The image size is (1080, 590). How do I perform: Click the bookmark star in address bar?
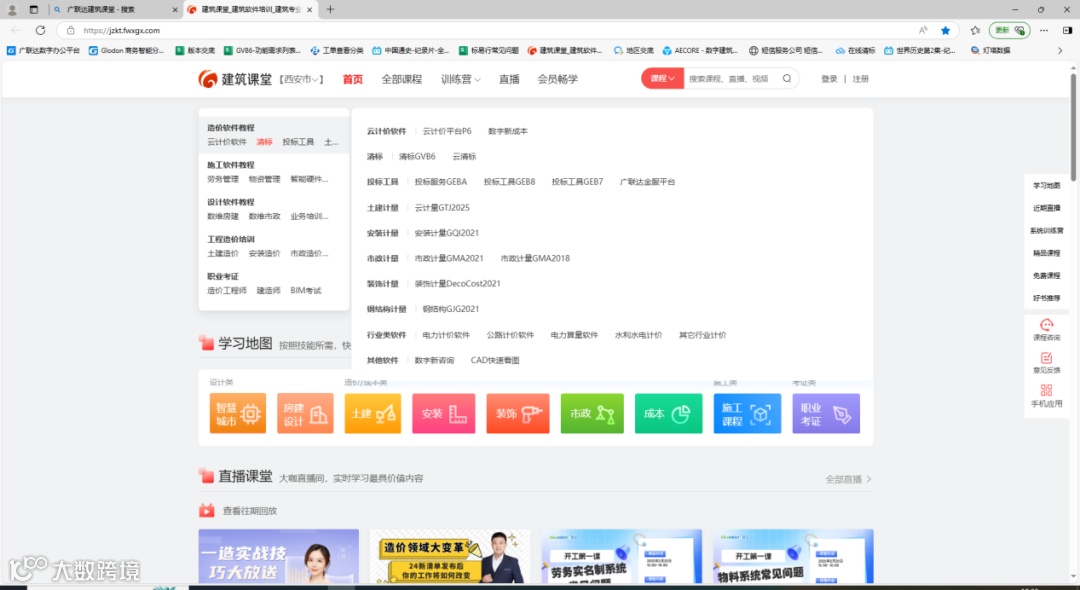[x=946, y=30]
